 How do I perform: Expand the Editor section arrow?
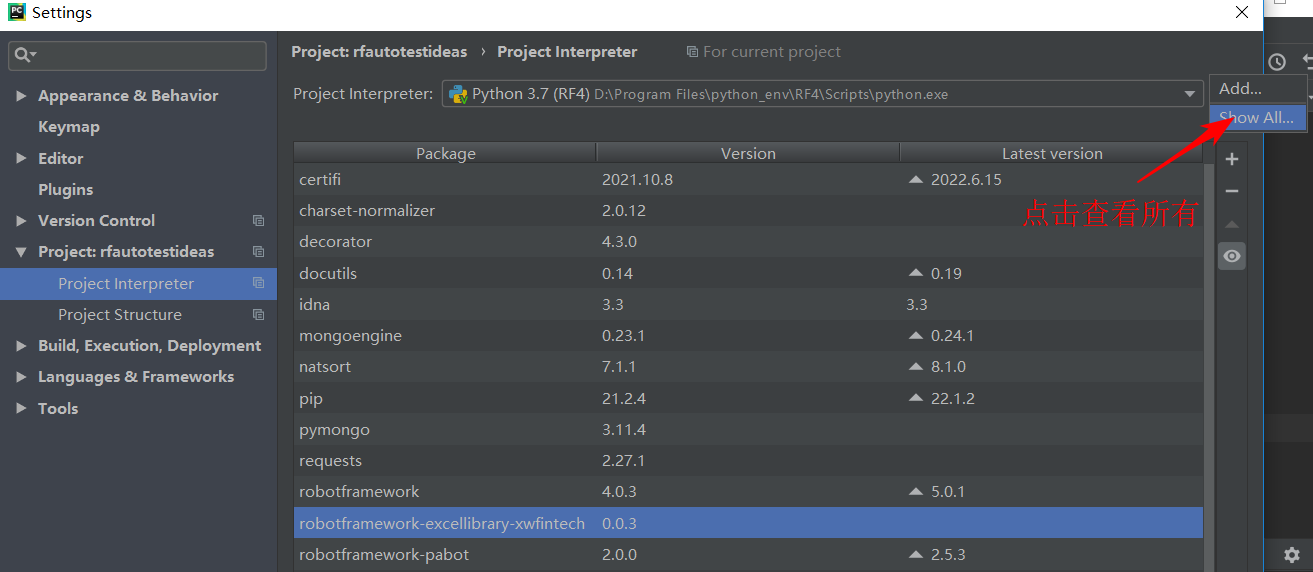coord(21,158)
